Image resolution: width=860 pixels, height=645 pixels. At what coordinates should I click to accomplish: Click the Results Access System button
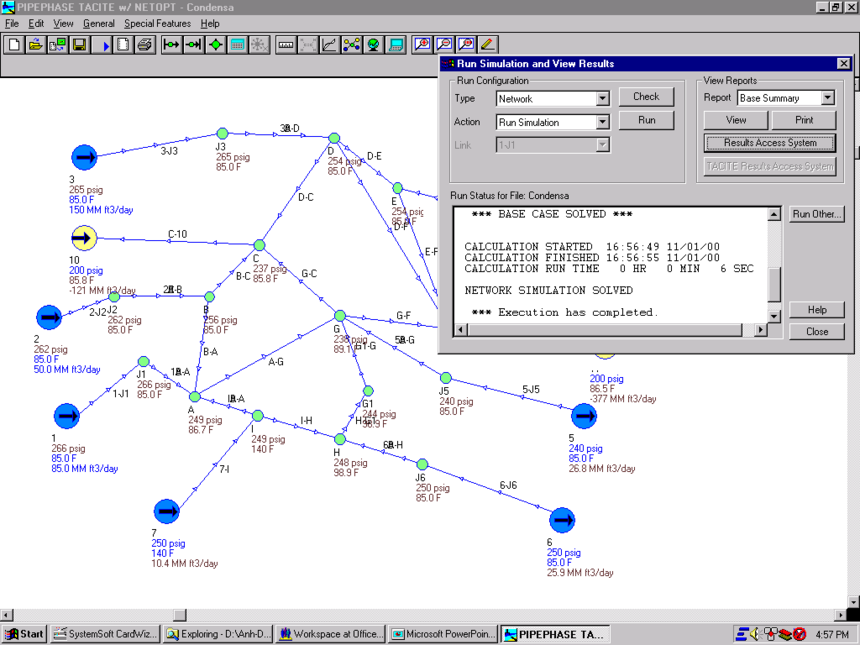point(769,143)
